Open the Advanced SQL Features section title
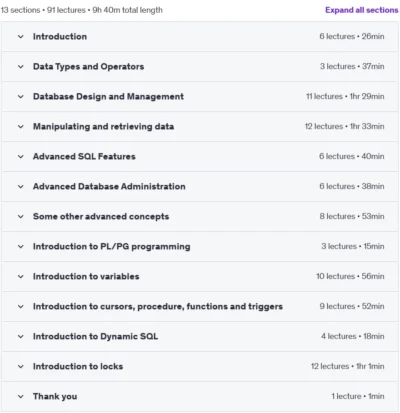Viewport: 400px width, 413px height. tap(84, 156)
